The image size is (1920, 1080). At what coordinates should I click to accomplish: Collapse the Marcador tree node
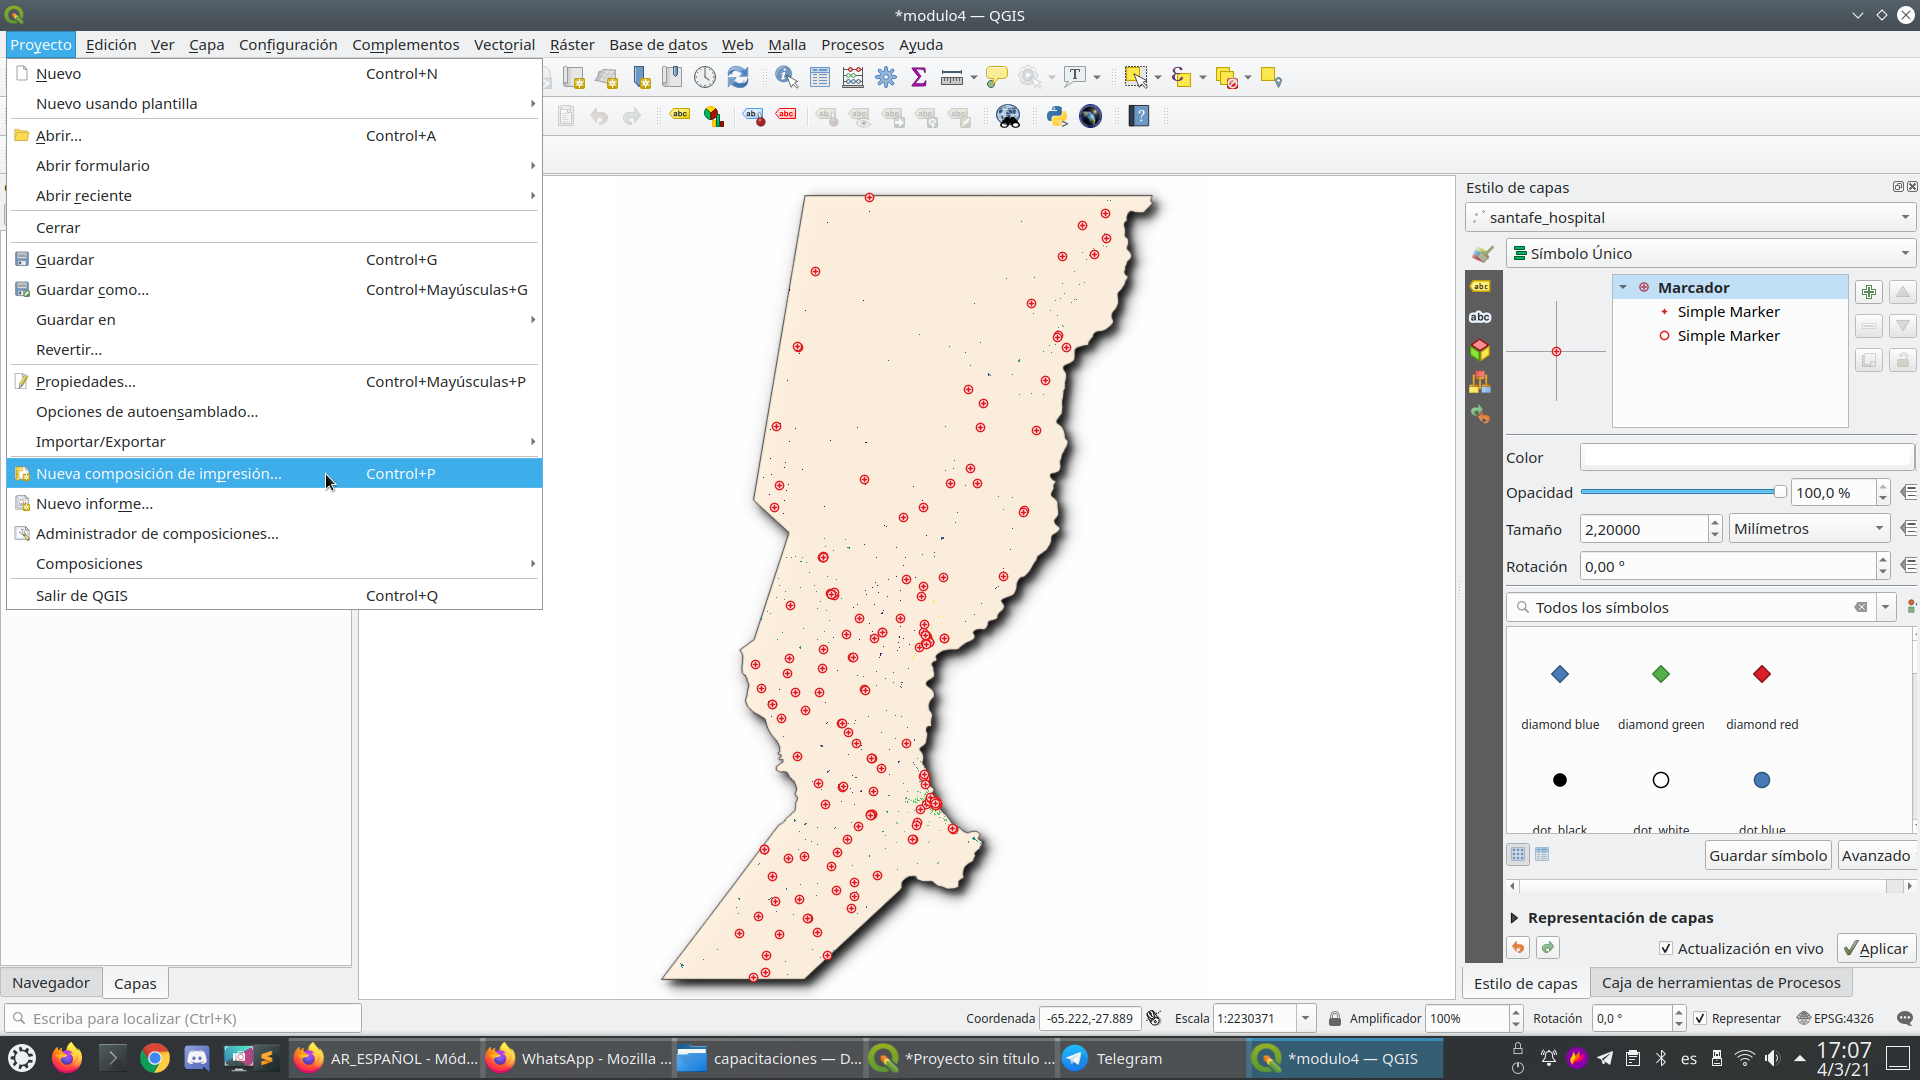pos(1623,288)
